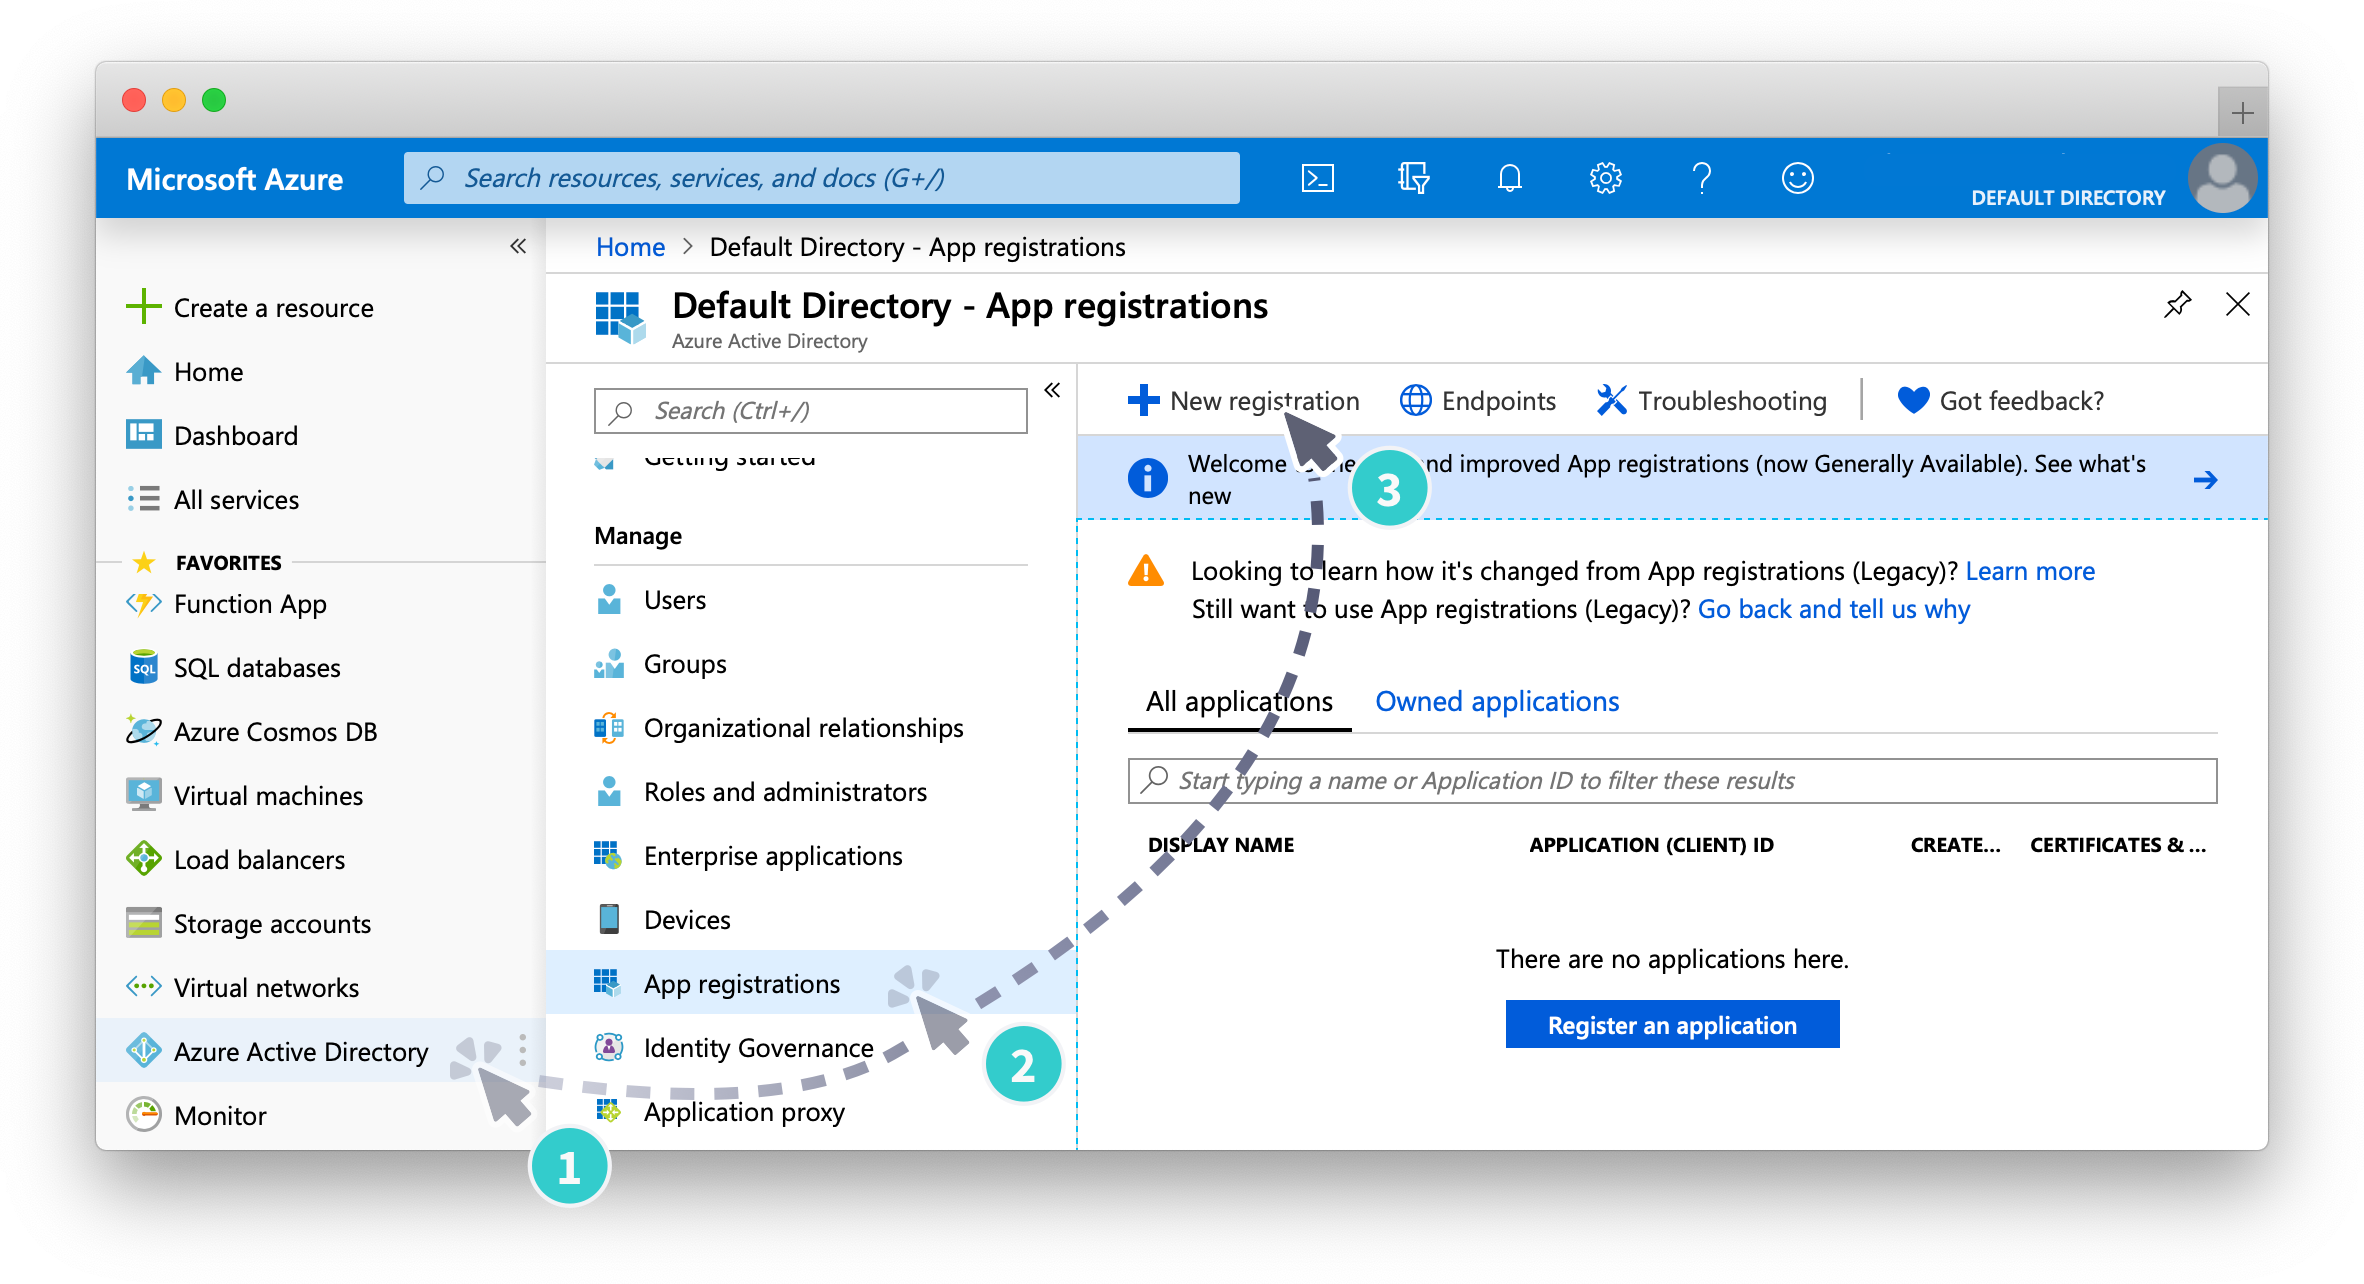Image resolution: width=2364 pixels, height=1284 pixels.
Task: Open directory and subscription filter icon
Action: [x=1413, y=179]
